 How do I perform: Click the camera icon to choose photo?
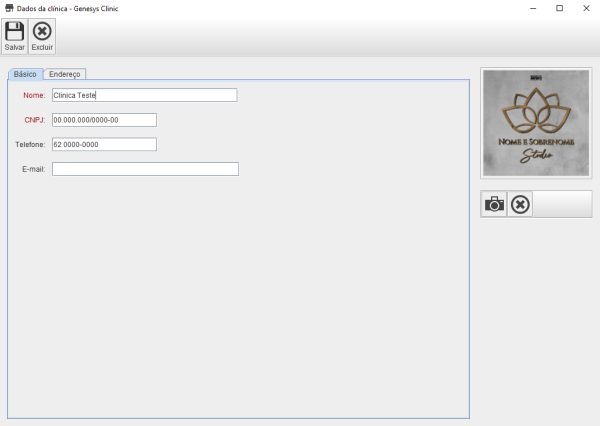click(494, 204)
